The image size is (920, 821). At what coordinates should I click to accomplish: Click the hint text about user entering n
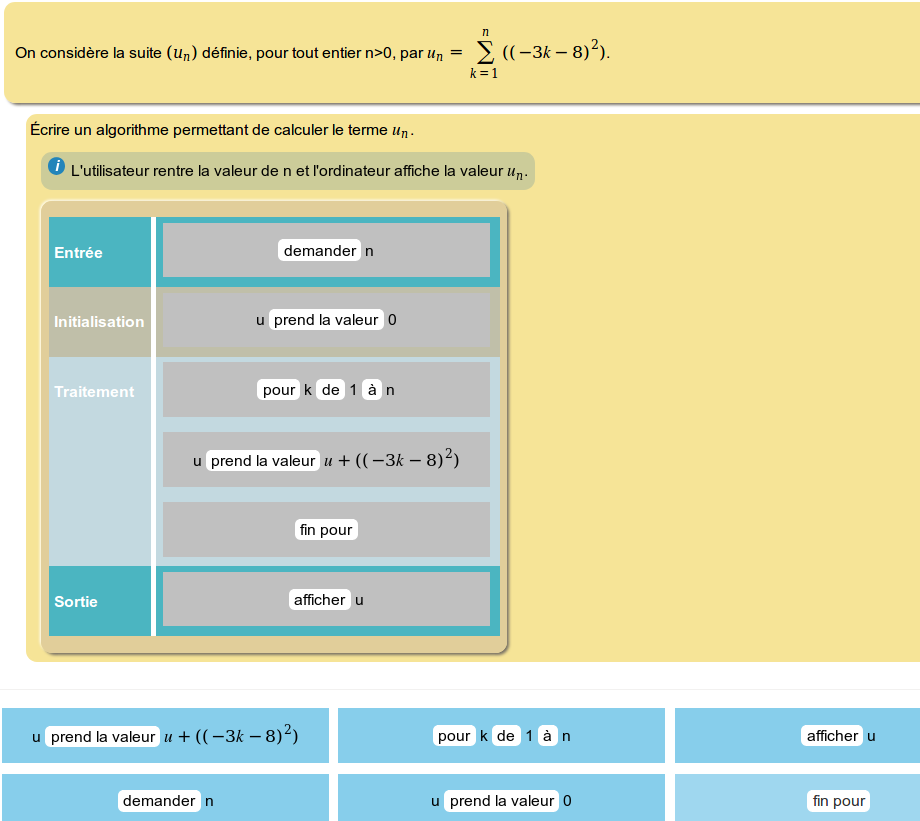coord(298,171)
